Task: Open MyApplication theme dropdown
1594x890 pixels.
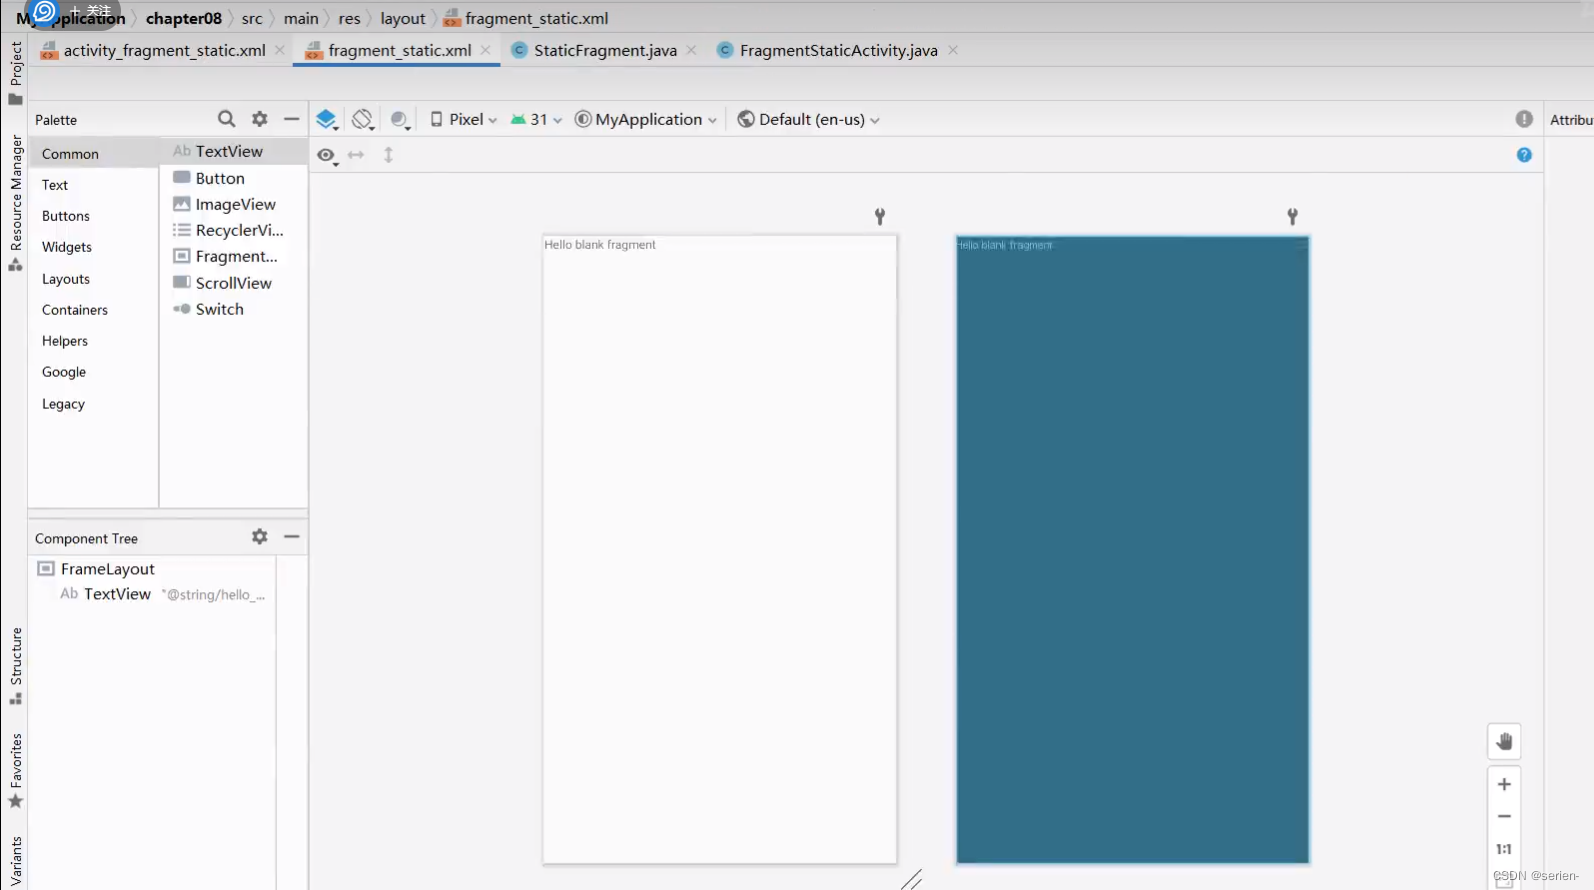Action: (646, 119)
